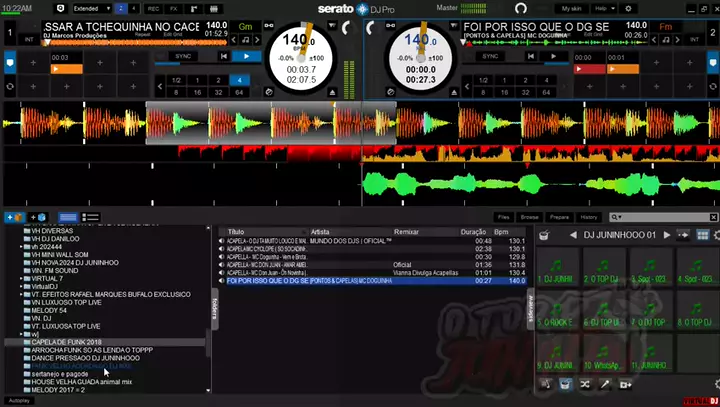Trigger the orange 00:03 cue on deck 1
Image resolution: width=720 pixels, height=407 pixels.
point(67,69)
